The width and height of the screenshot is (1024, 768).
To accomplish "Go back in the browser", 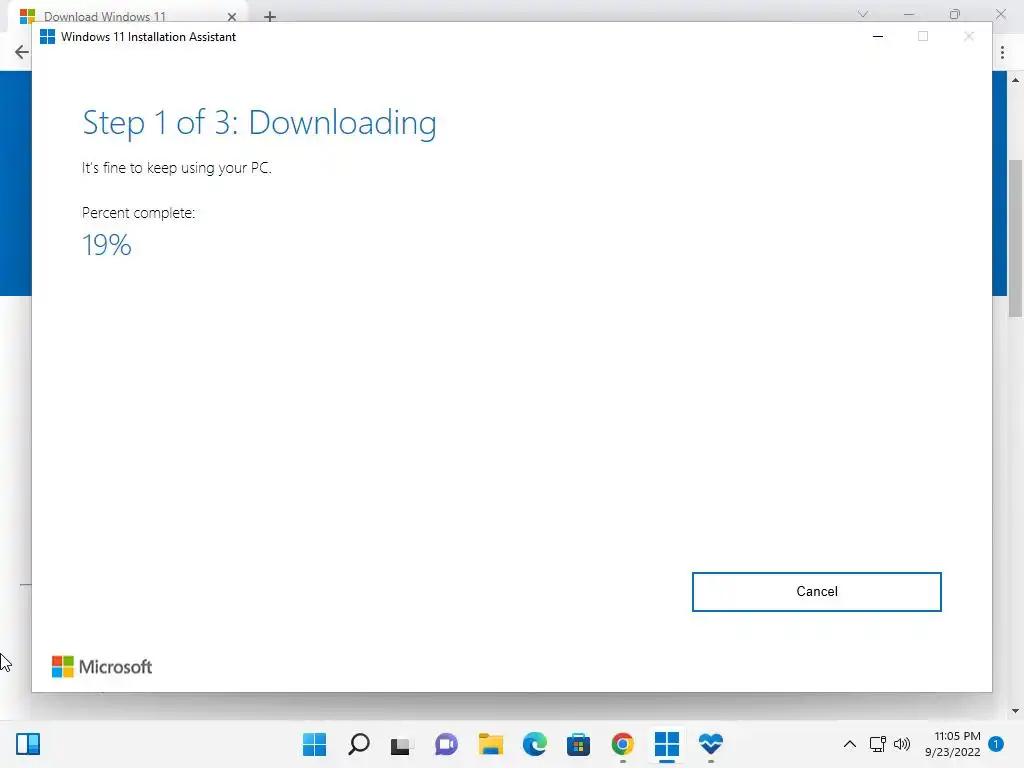I will (x=22, y=52).
